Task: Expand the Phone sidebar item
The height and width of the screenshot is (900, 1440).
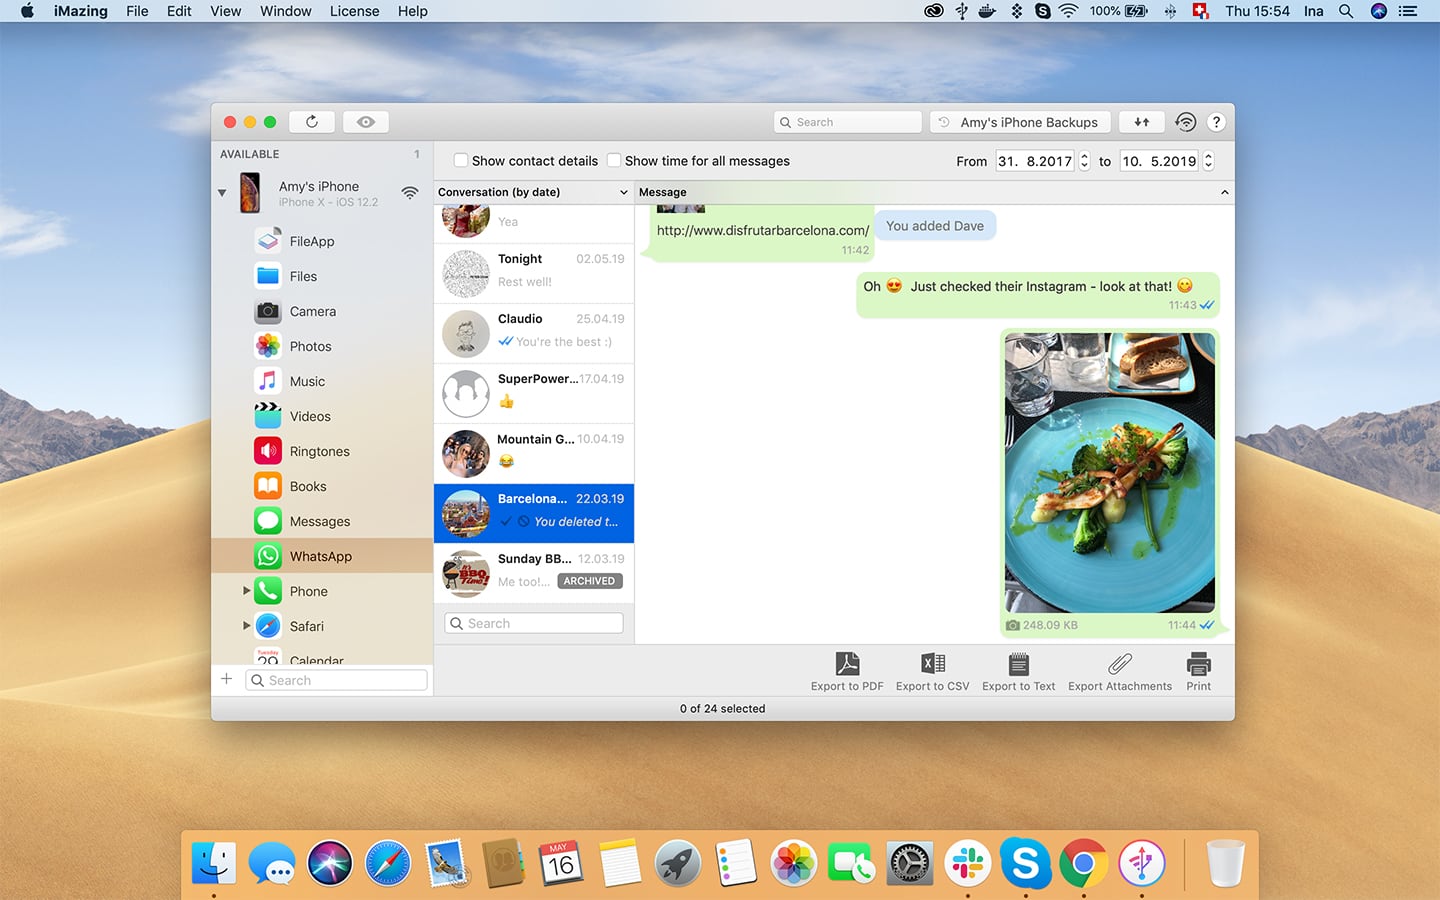Action: (246, 591)
